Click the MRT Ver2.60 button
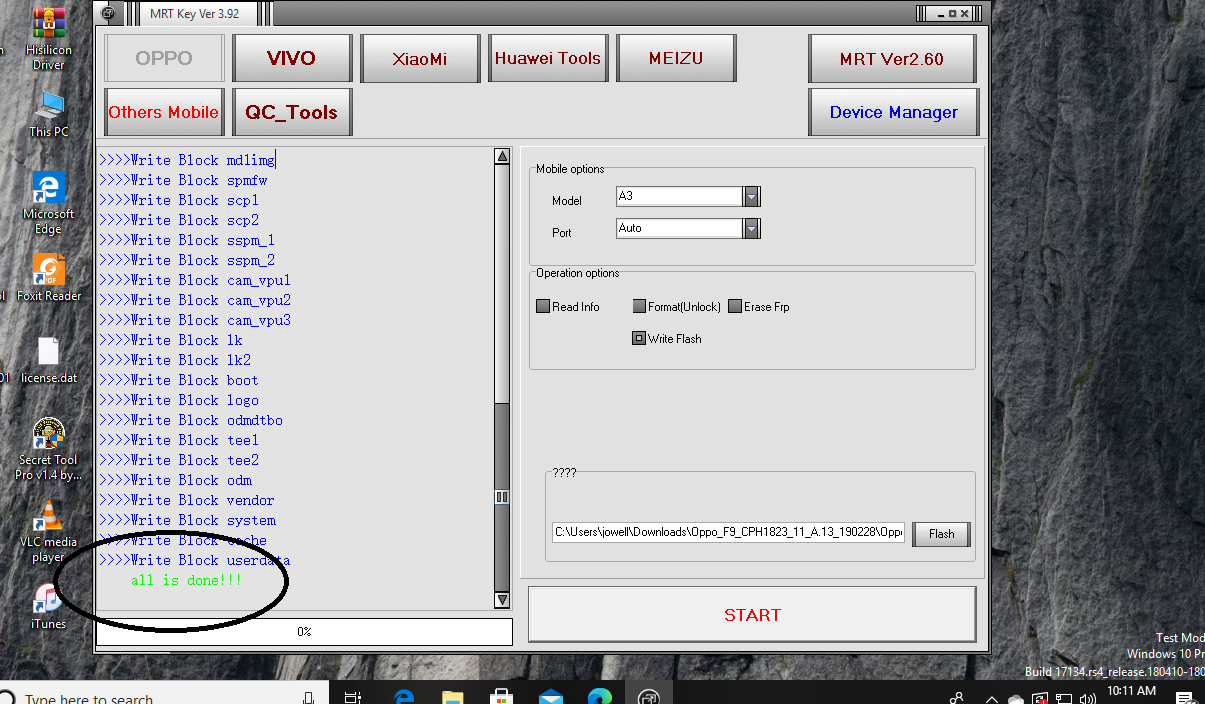Screen dimensions: 1205x704 (892, 58)
